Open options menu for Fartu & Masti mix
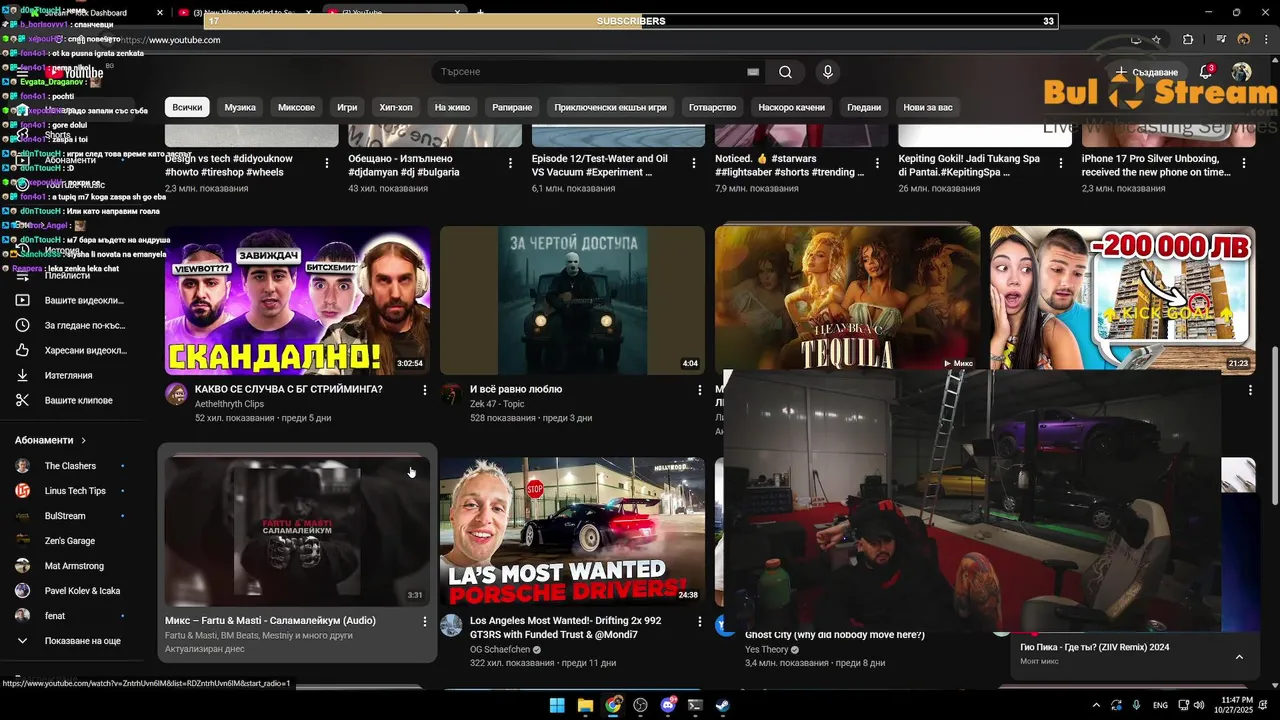The width and height of the screenshot is (1280, 720). pos(424,622)
